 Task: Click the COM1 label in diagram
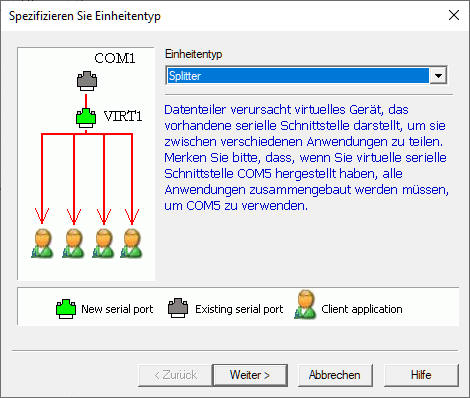(115, 58)
